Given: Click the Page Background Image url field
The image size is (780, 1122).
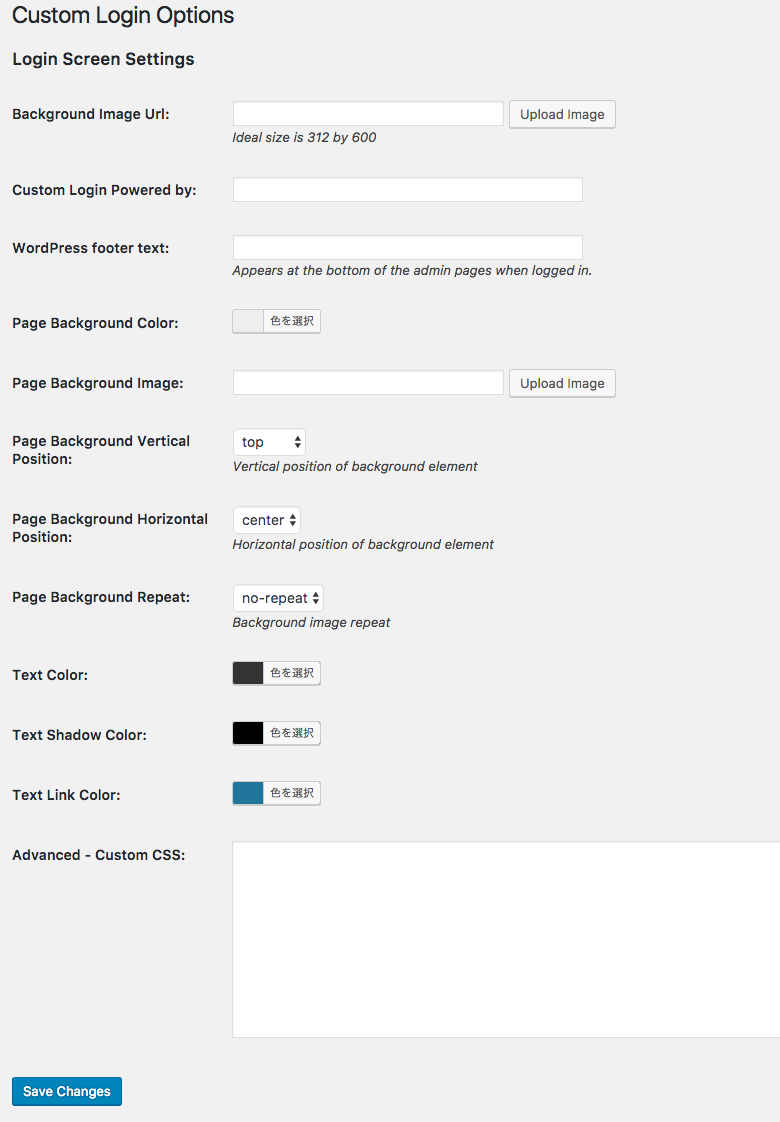Looking at the screenshot, I should 368,383.
